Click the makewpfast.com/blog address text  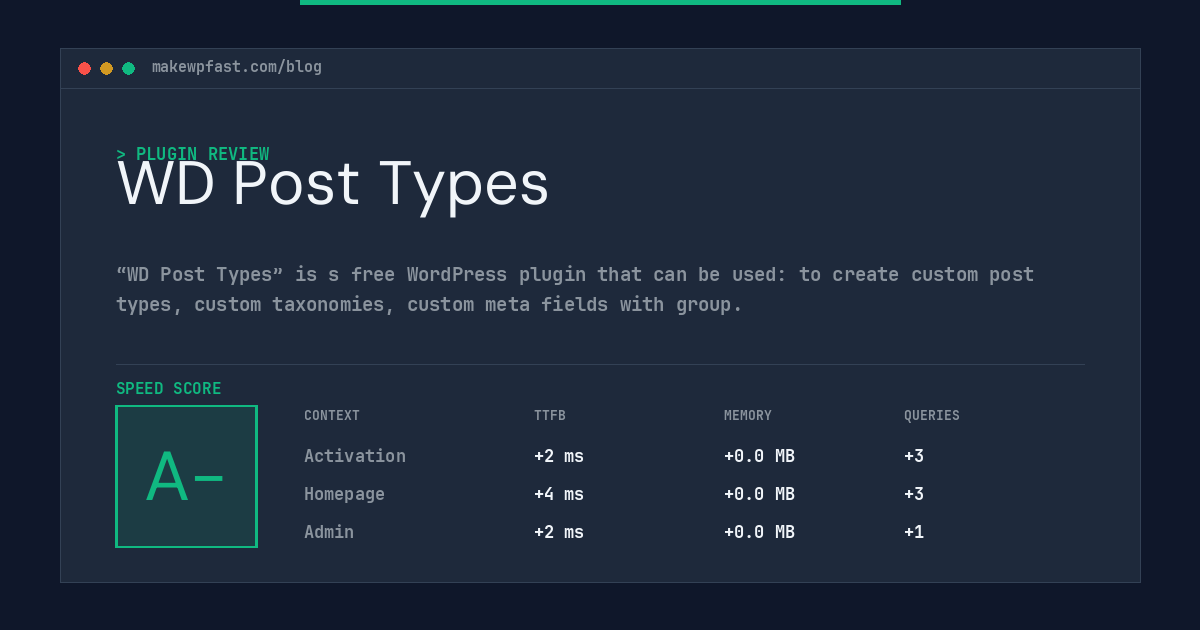[x=237, y=67]
